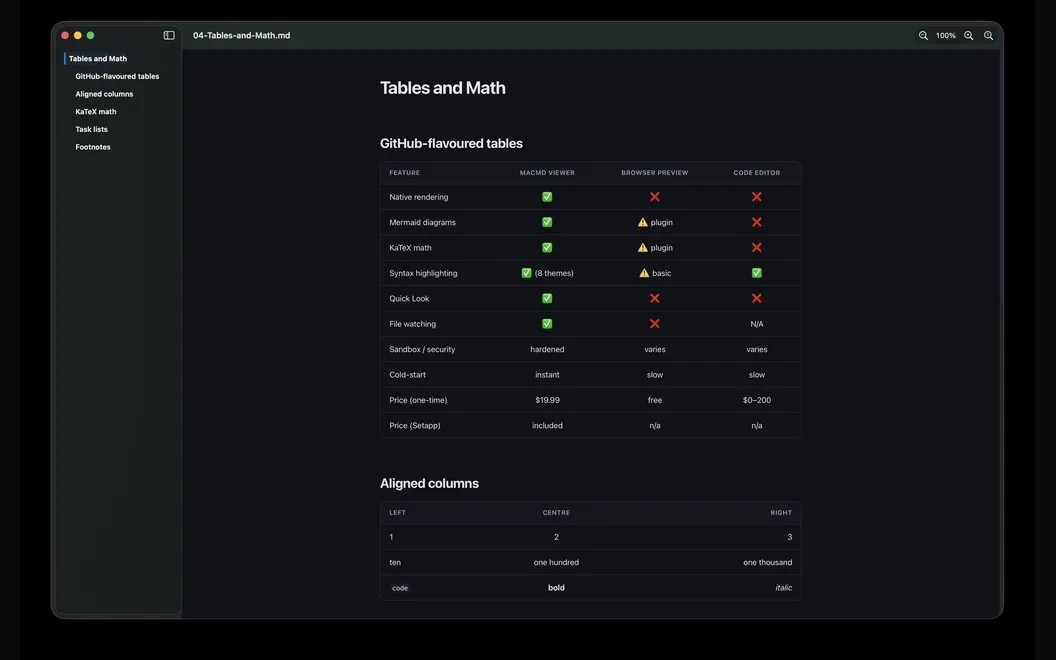Click the free cell in price row
Viewport: 1056px width, 660px height.
pos(655,400)
